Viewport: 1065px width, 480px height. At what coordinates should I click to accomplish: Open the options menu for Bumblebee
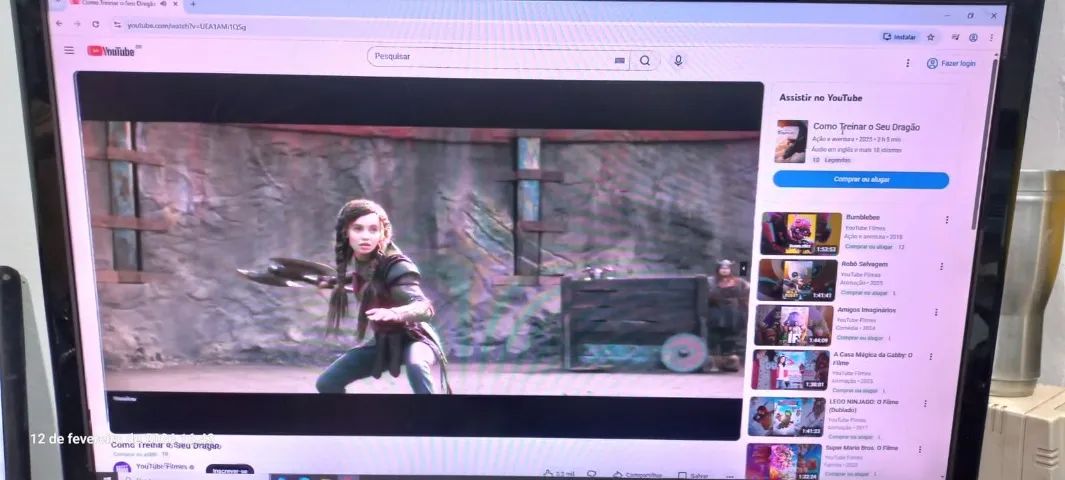pyautogui.click(x=947, y=220)
